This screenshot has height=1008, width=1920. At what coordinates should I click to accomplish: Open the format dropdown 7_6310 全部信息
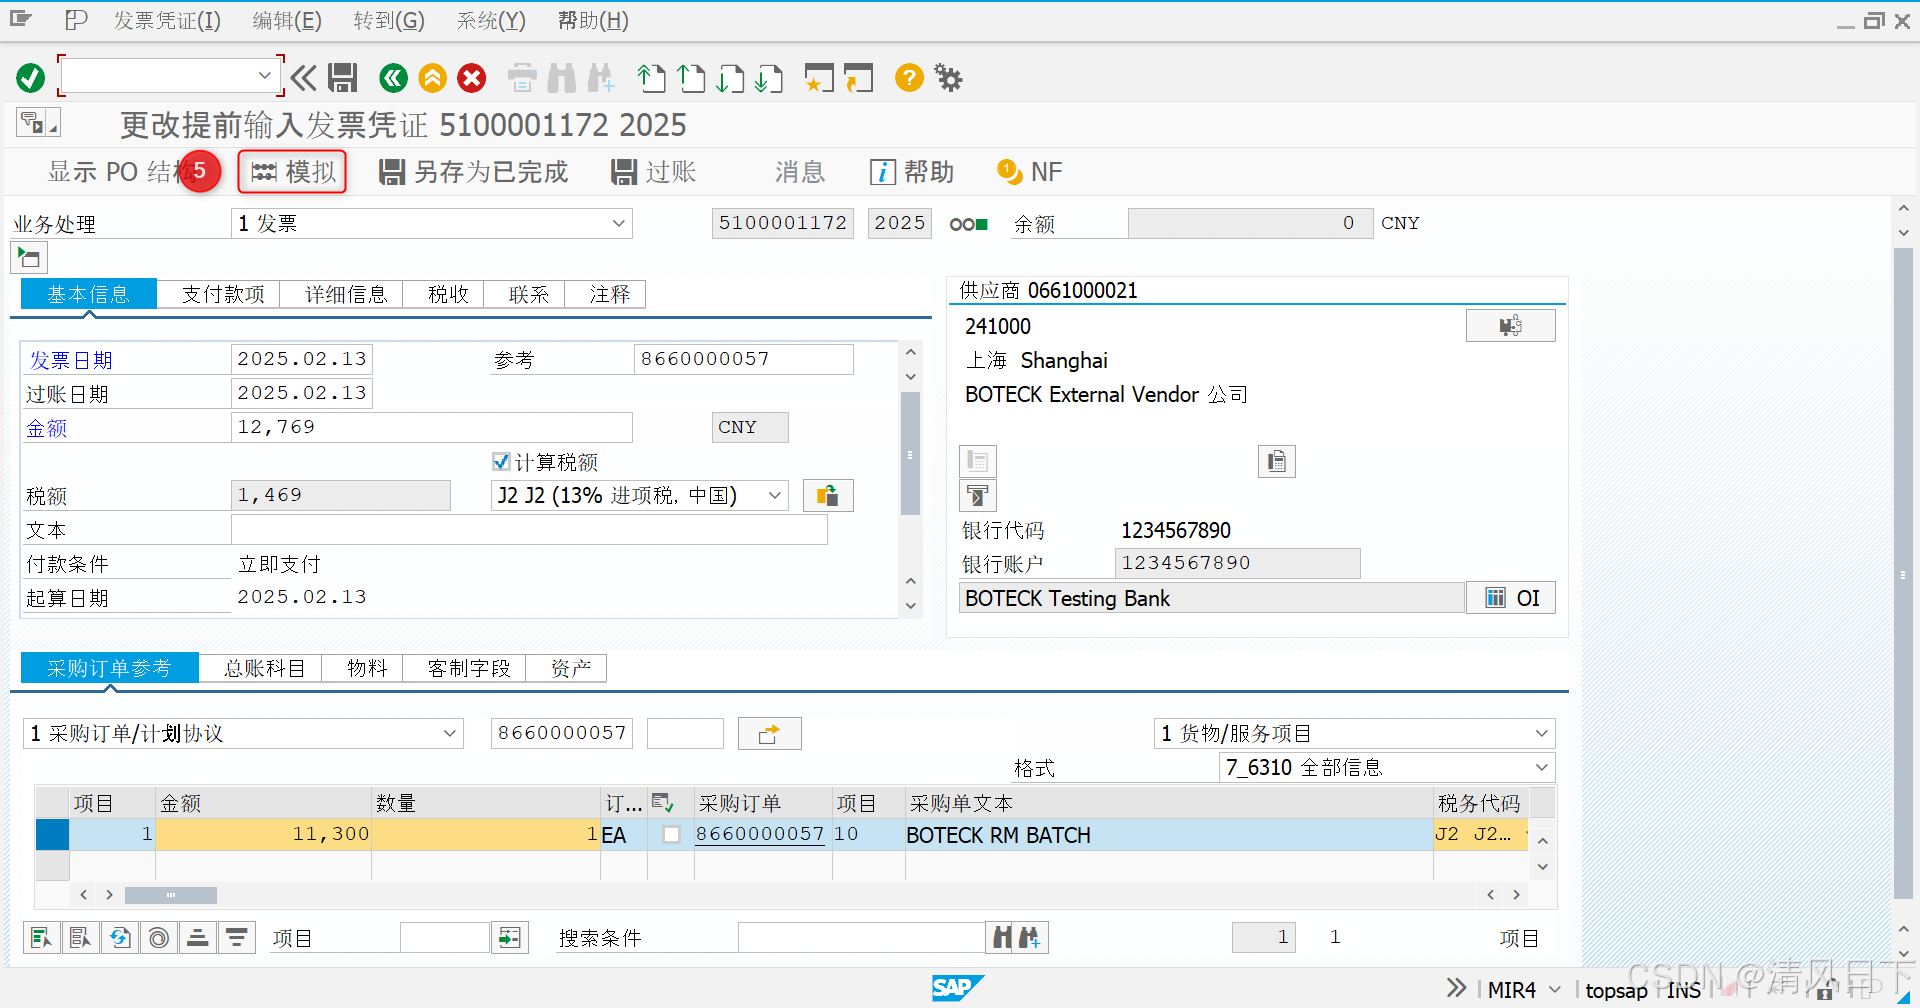[1541, 767]
